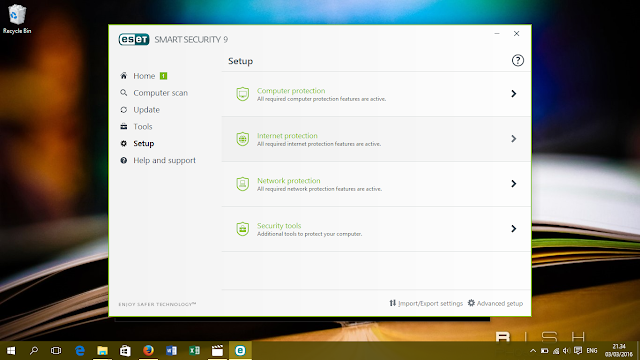Go to Computer scan
The image size is (640, 360).
[x=160, y=93]
